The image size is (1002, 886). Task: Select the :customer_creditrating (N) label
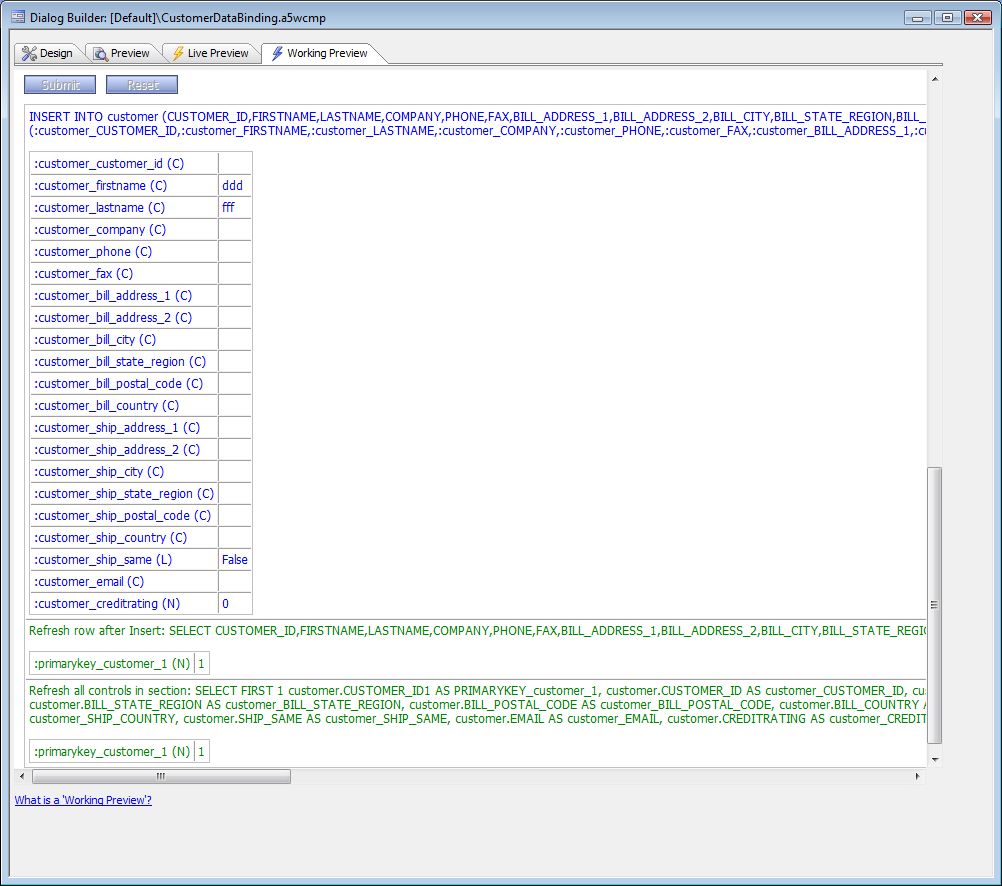107,603
